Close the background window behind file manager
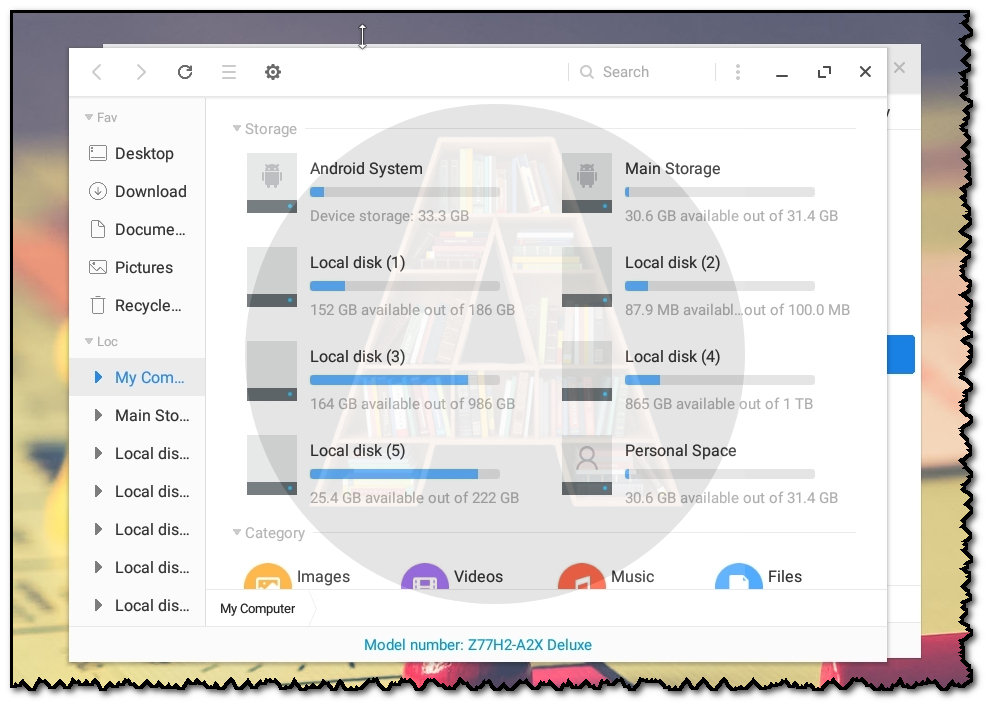Screen dimensions: 990x708 point(900,68)
